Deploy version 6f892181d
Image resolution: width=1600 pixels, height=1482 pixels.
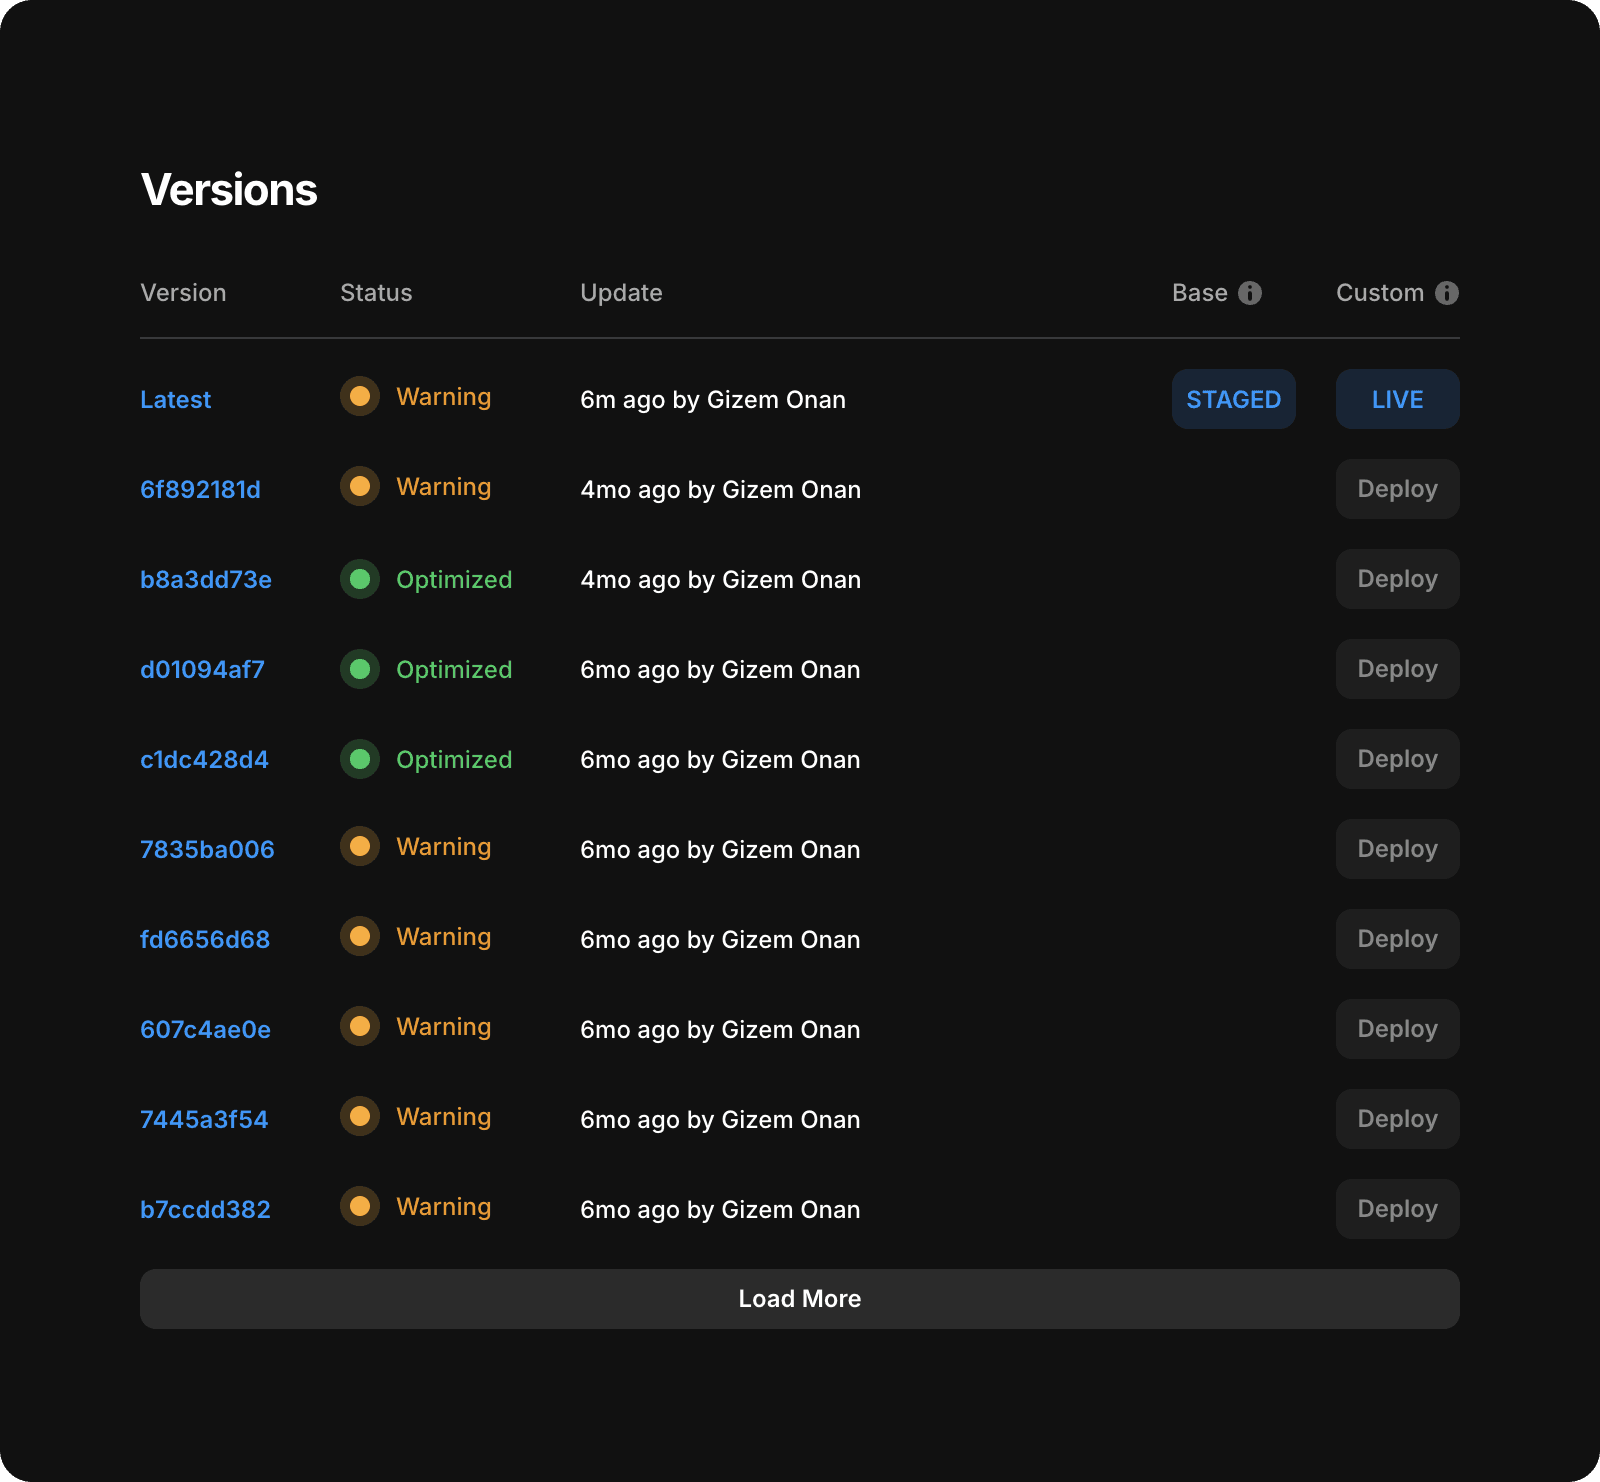[1397, 489]
